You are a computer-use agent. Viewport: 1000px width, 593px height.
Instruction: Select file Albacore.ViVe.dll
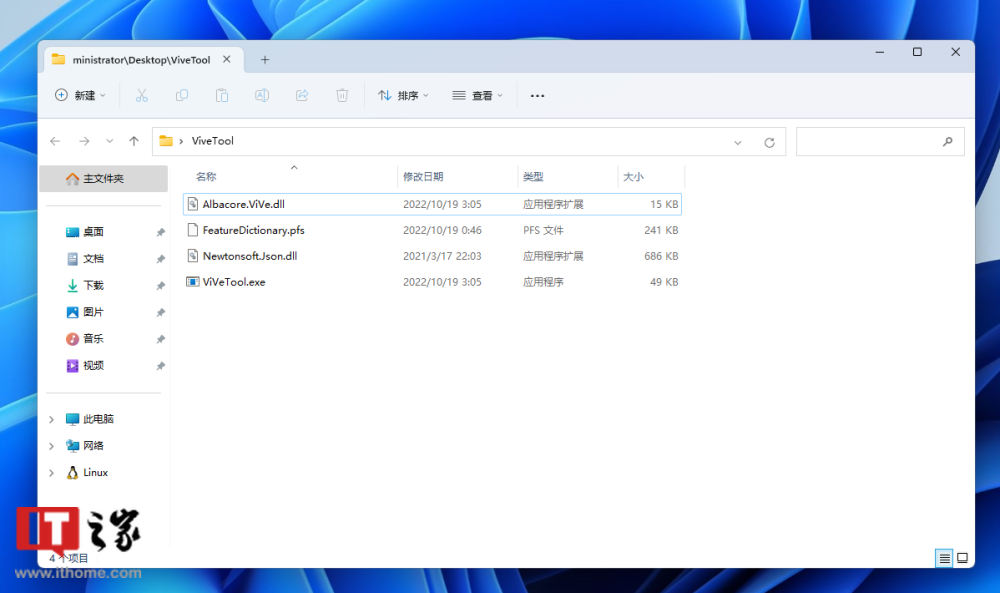pyautogui.click(x=432, y=205)
